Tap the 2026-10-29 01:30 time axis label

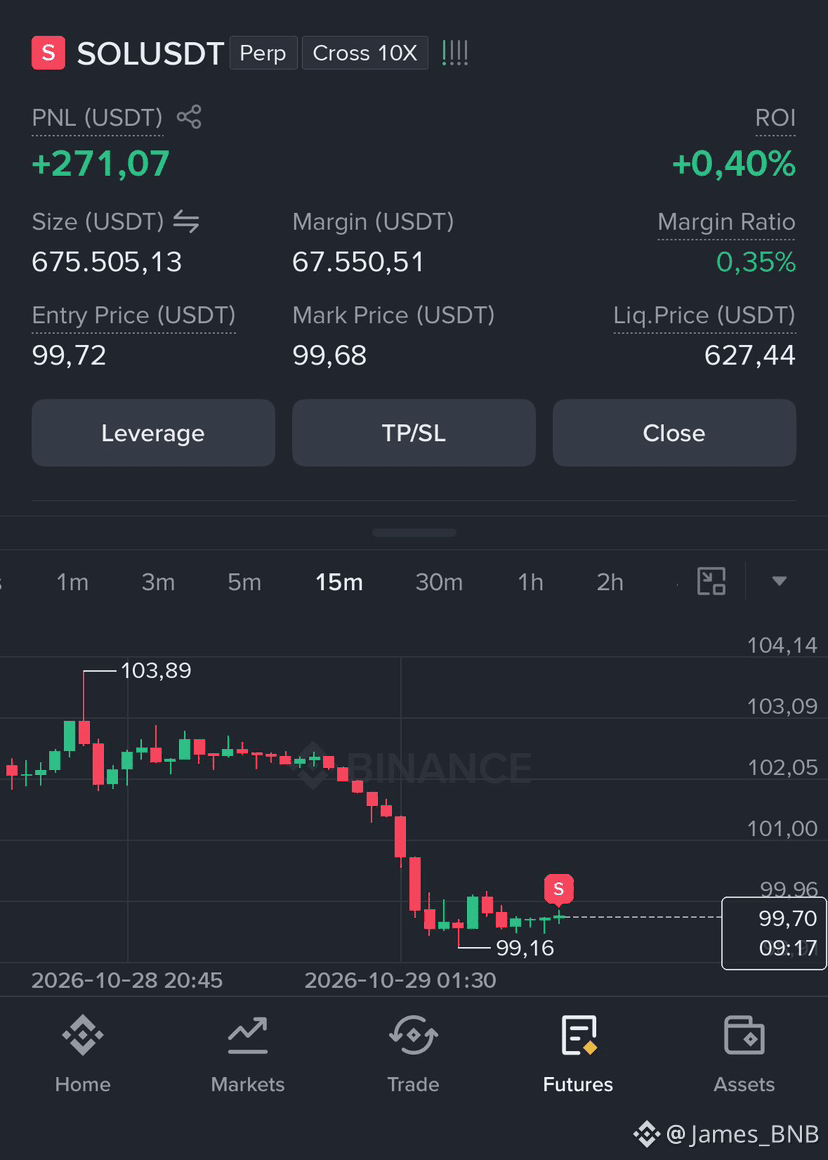400,980
